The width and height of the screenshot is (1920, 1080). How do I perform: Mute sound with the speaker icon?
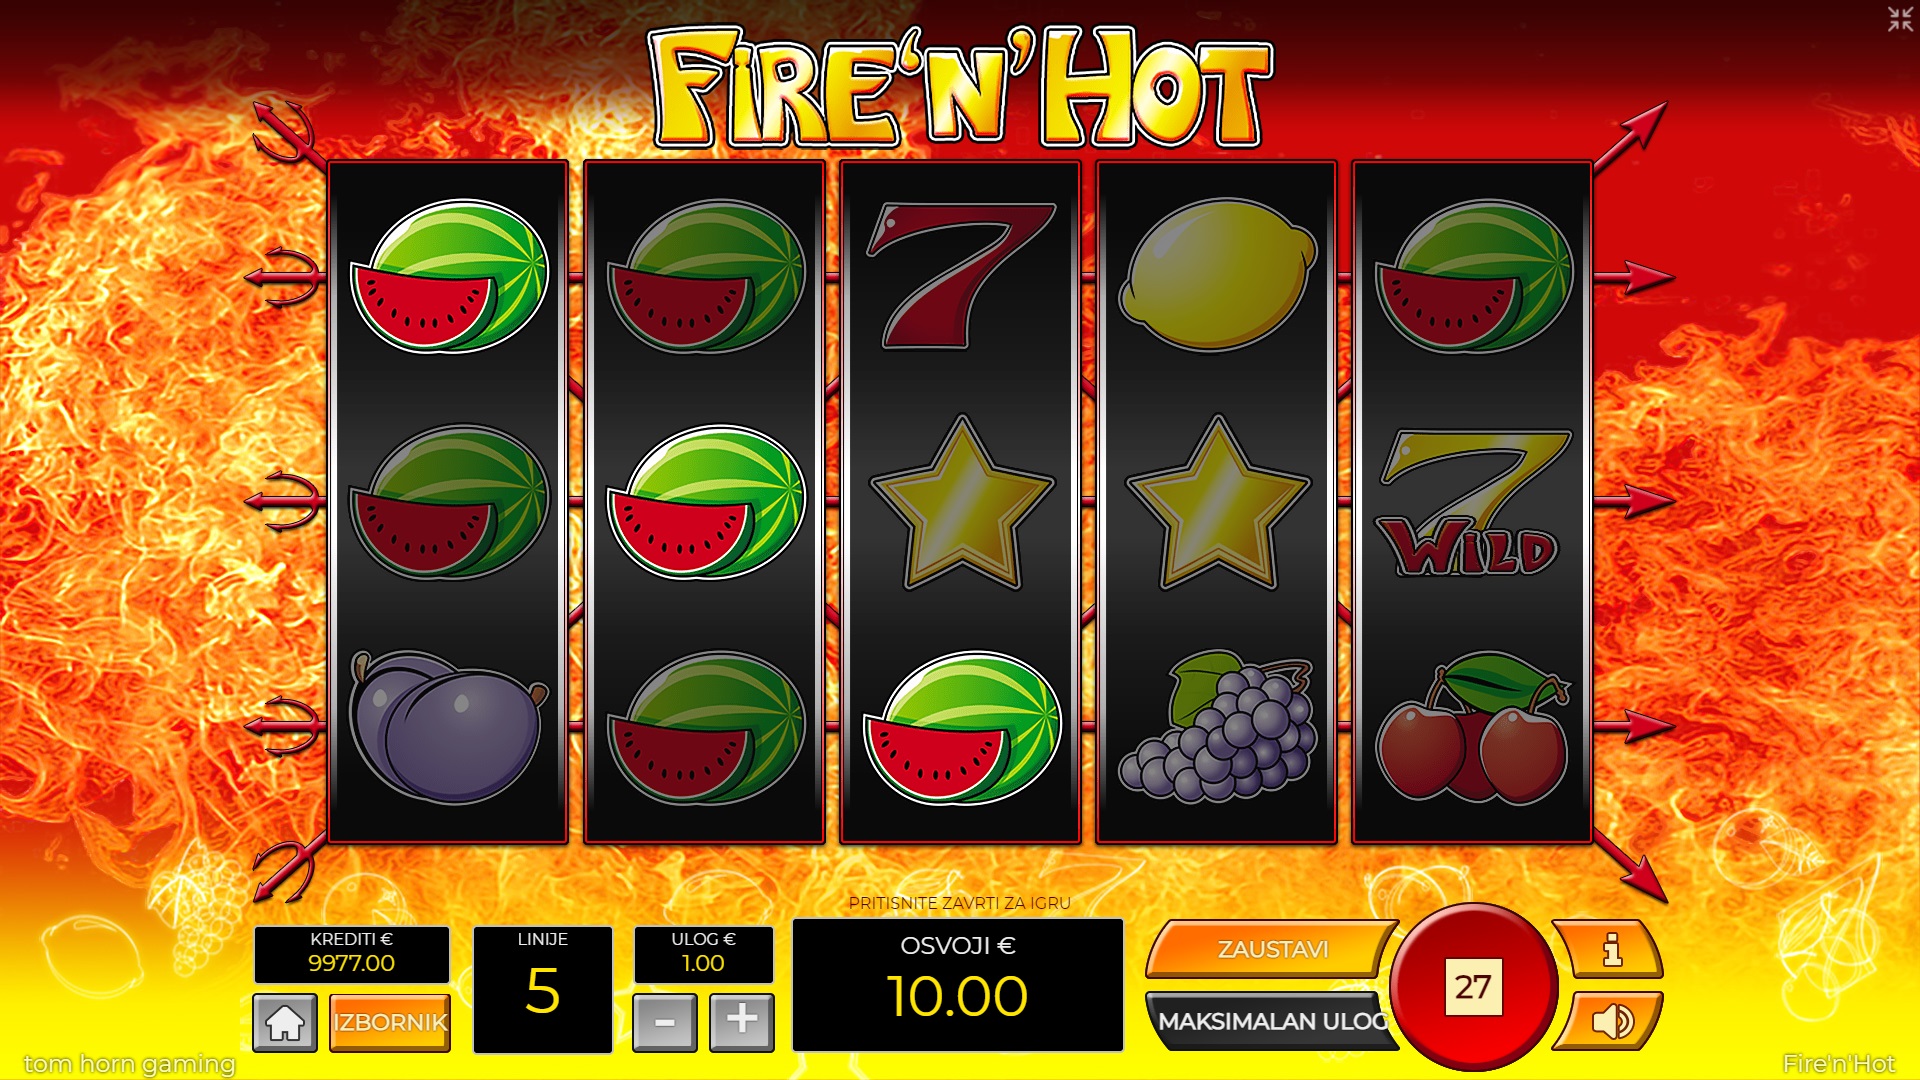pos(1609,1021)
